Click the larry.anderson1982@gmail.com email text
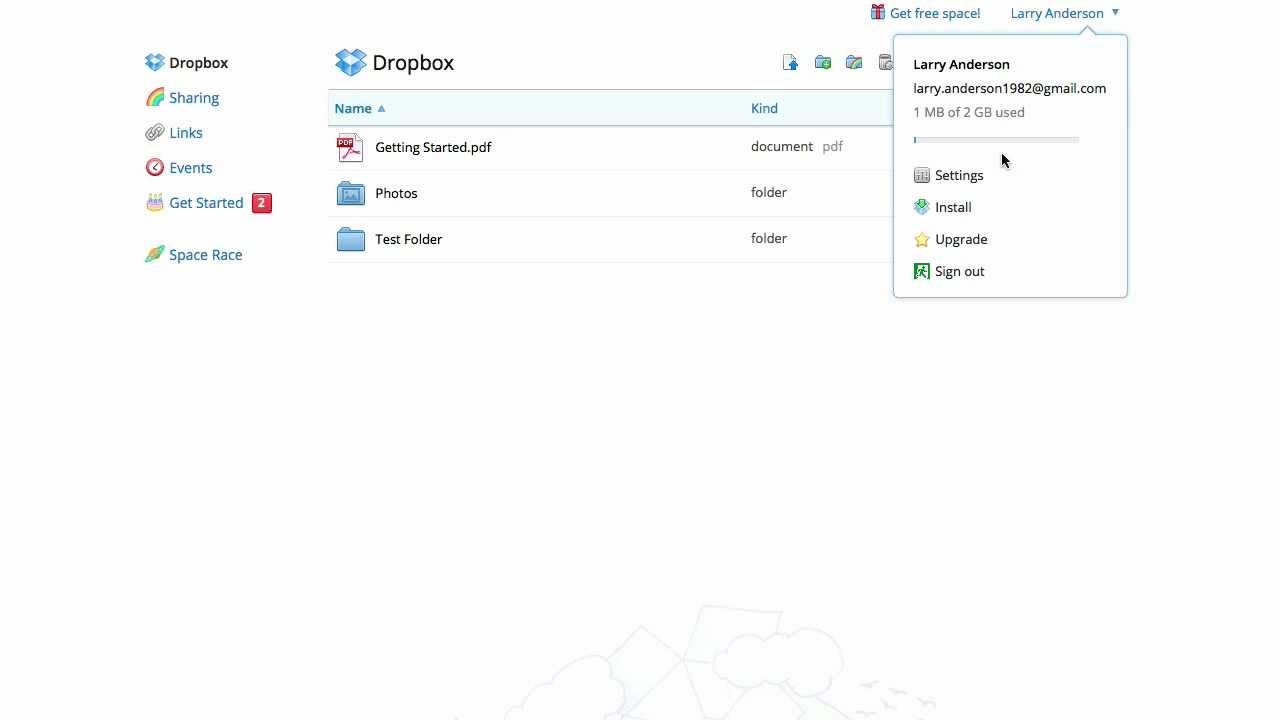The image size is (1280, 720). 1009,88
